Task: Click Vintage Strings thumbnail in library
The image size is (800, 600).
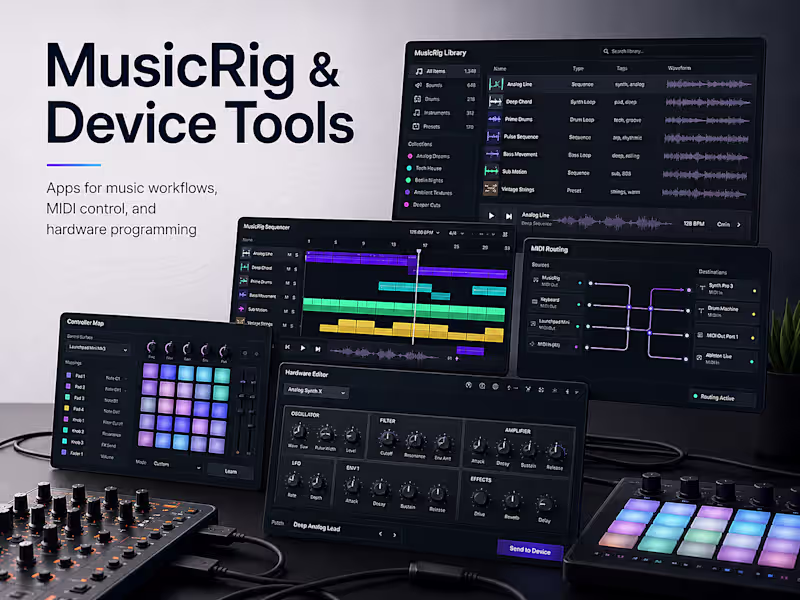Action: [490, 189]
